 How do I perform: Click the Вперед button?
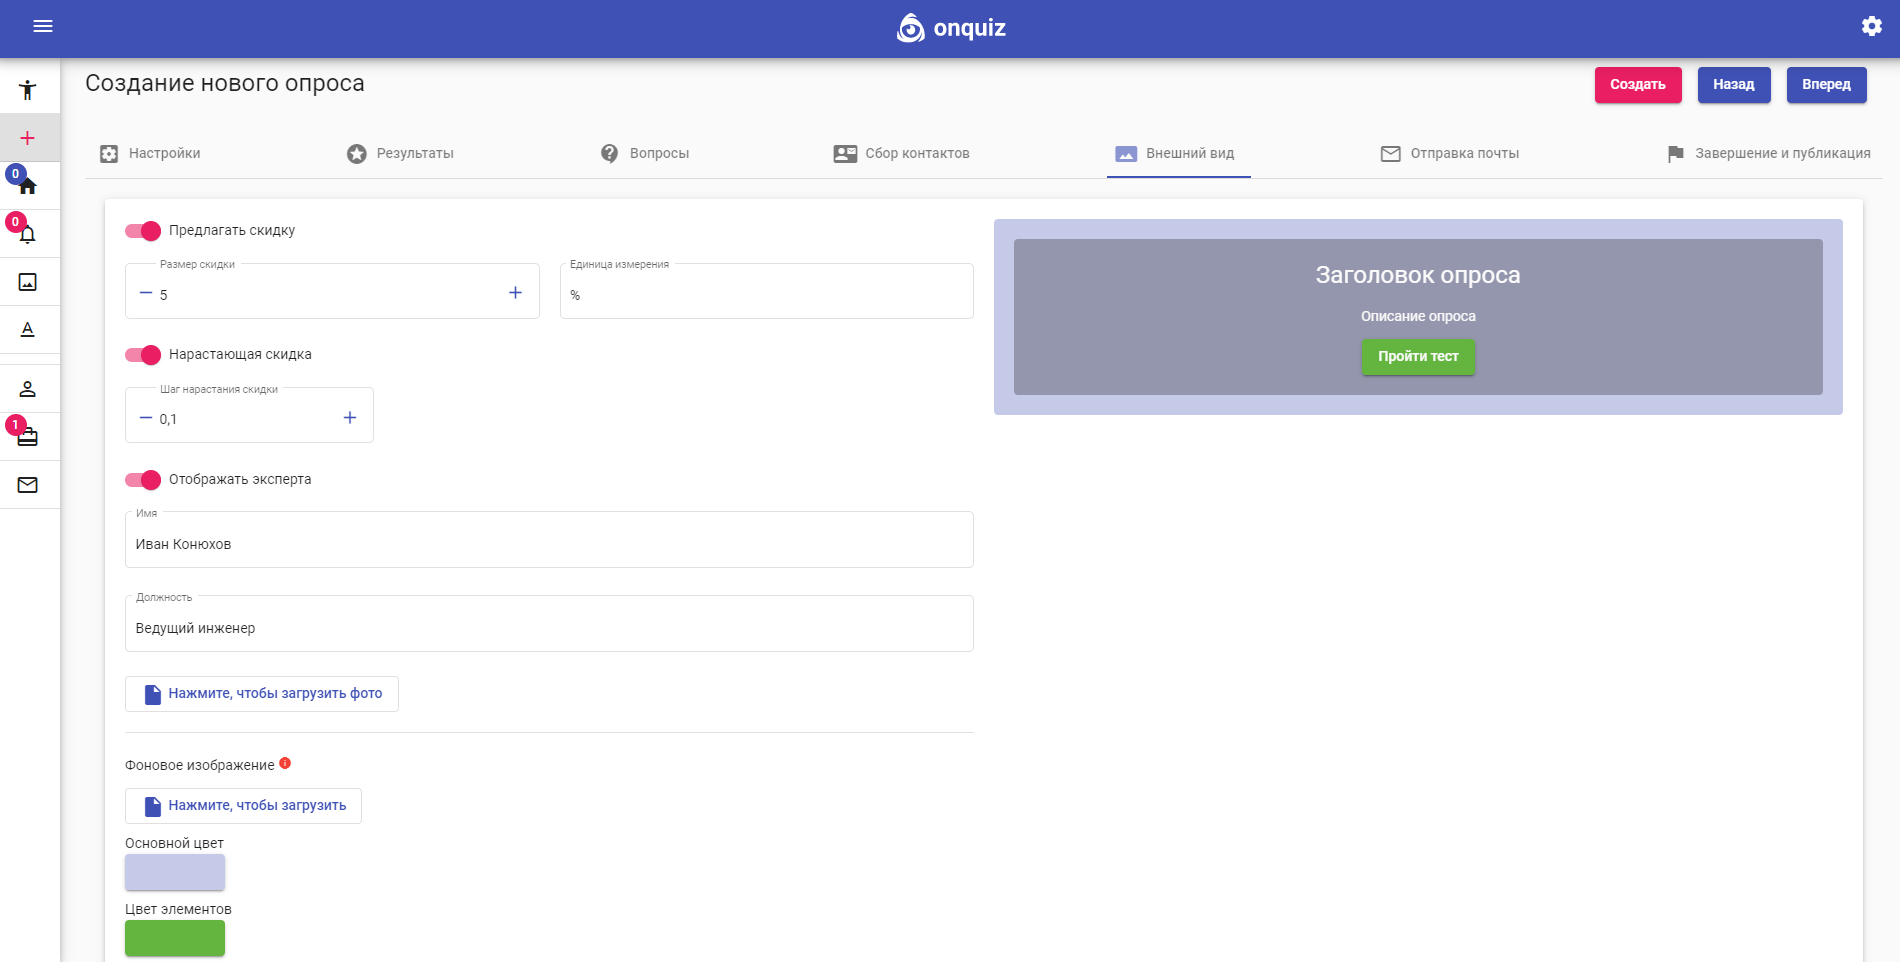[x=1826, y=85]
